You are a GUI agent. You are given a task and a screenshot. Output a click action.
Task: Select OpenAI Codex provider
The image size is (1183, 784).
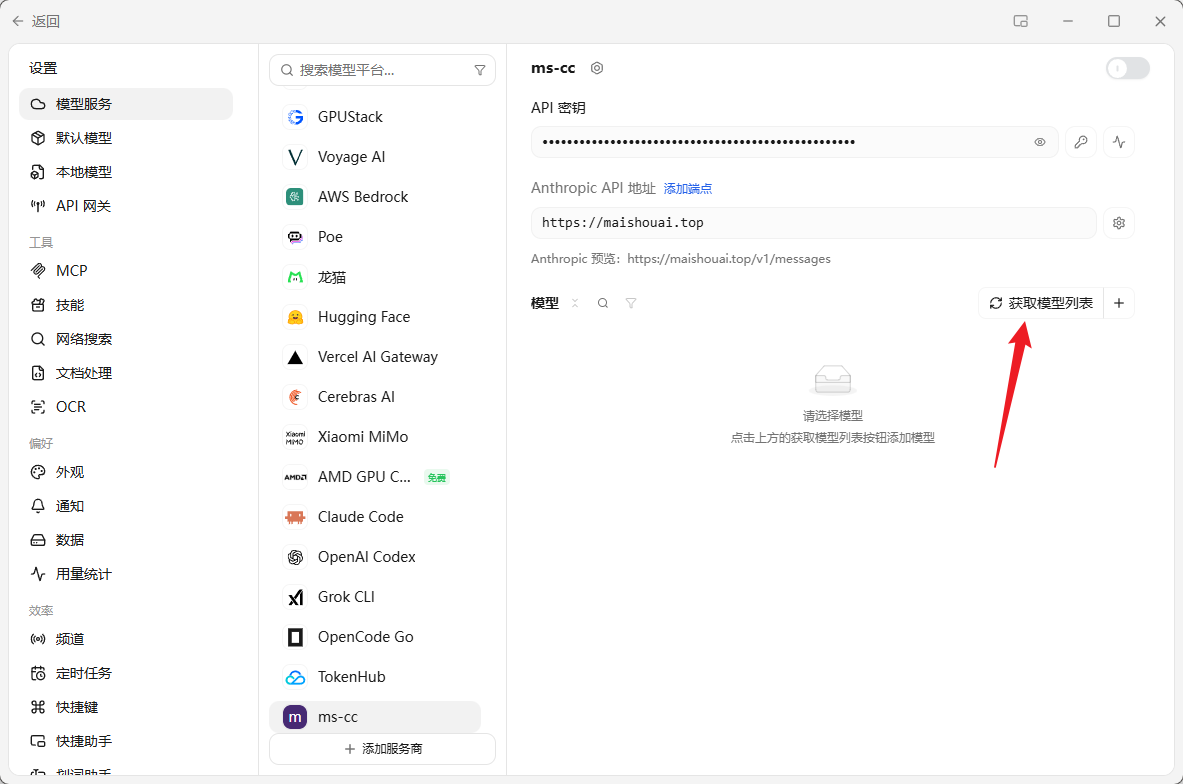click(375, 557)
